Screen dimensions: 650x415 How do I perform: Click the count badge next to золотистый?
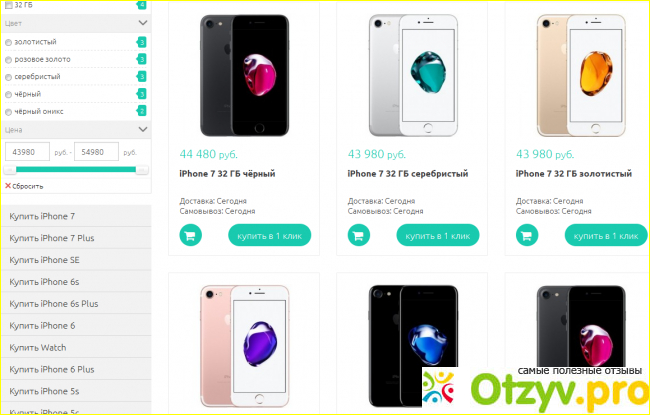coord(142,42)
